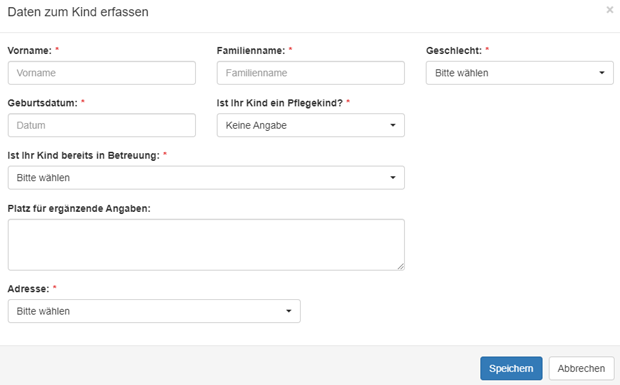The height and width of the screenshot is (385, 620).
Task: Expand the bereits in Betreuung dropdown
Action: pyautogui.click(x=206, y=178)
